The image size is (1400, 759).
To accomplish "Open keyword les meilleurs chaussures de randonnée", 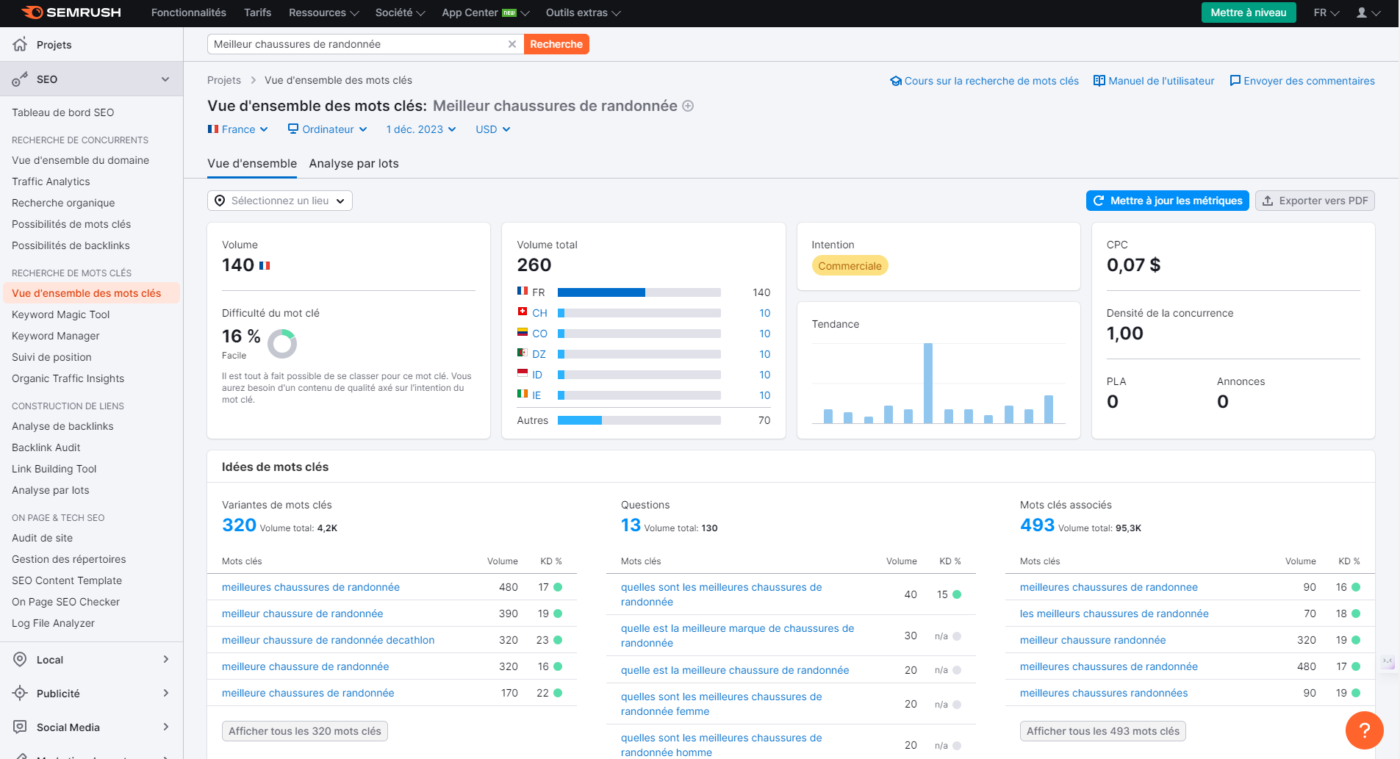I will (1114, 613).
